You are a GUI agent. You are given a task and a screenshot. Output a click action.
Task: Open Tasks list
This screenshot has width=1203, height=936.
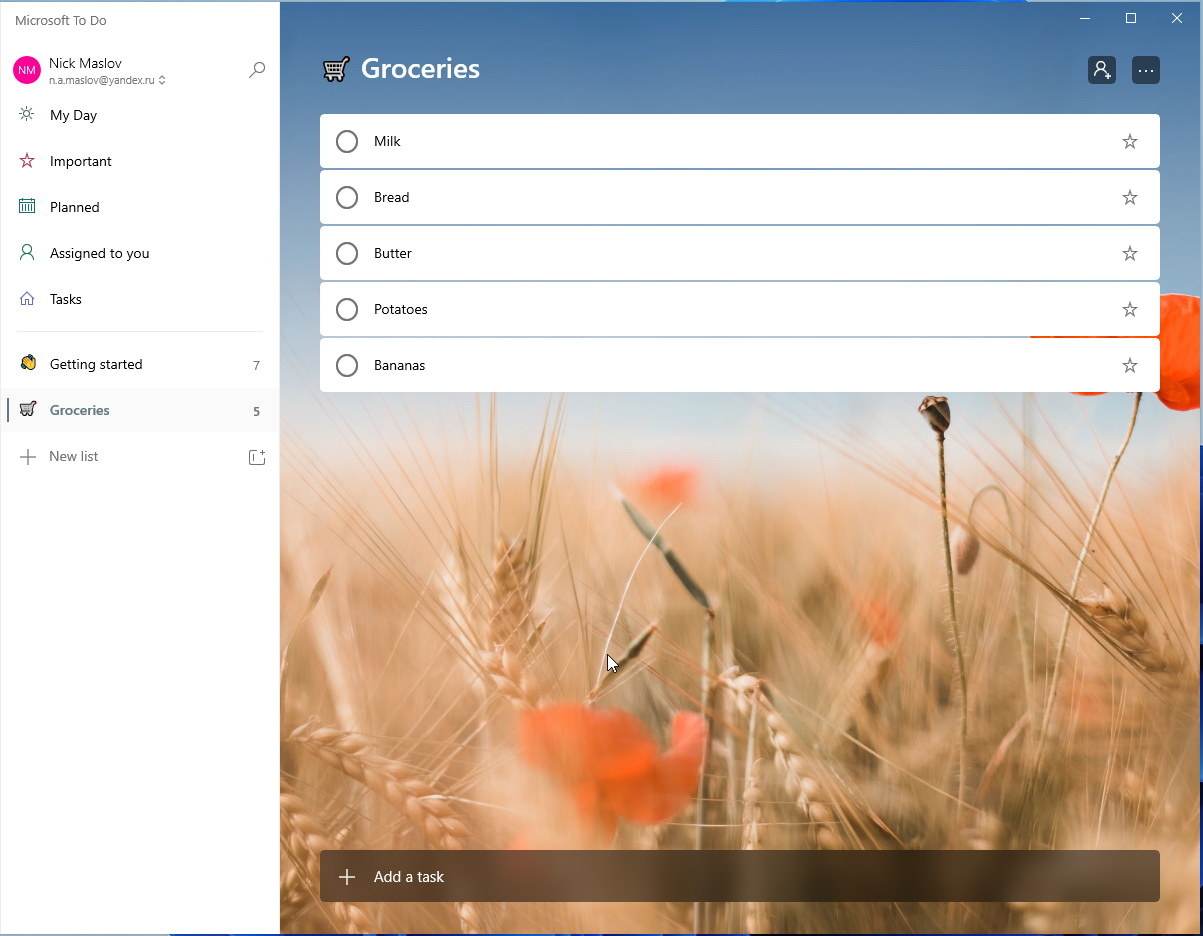pos(140,299)
